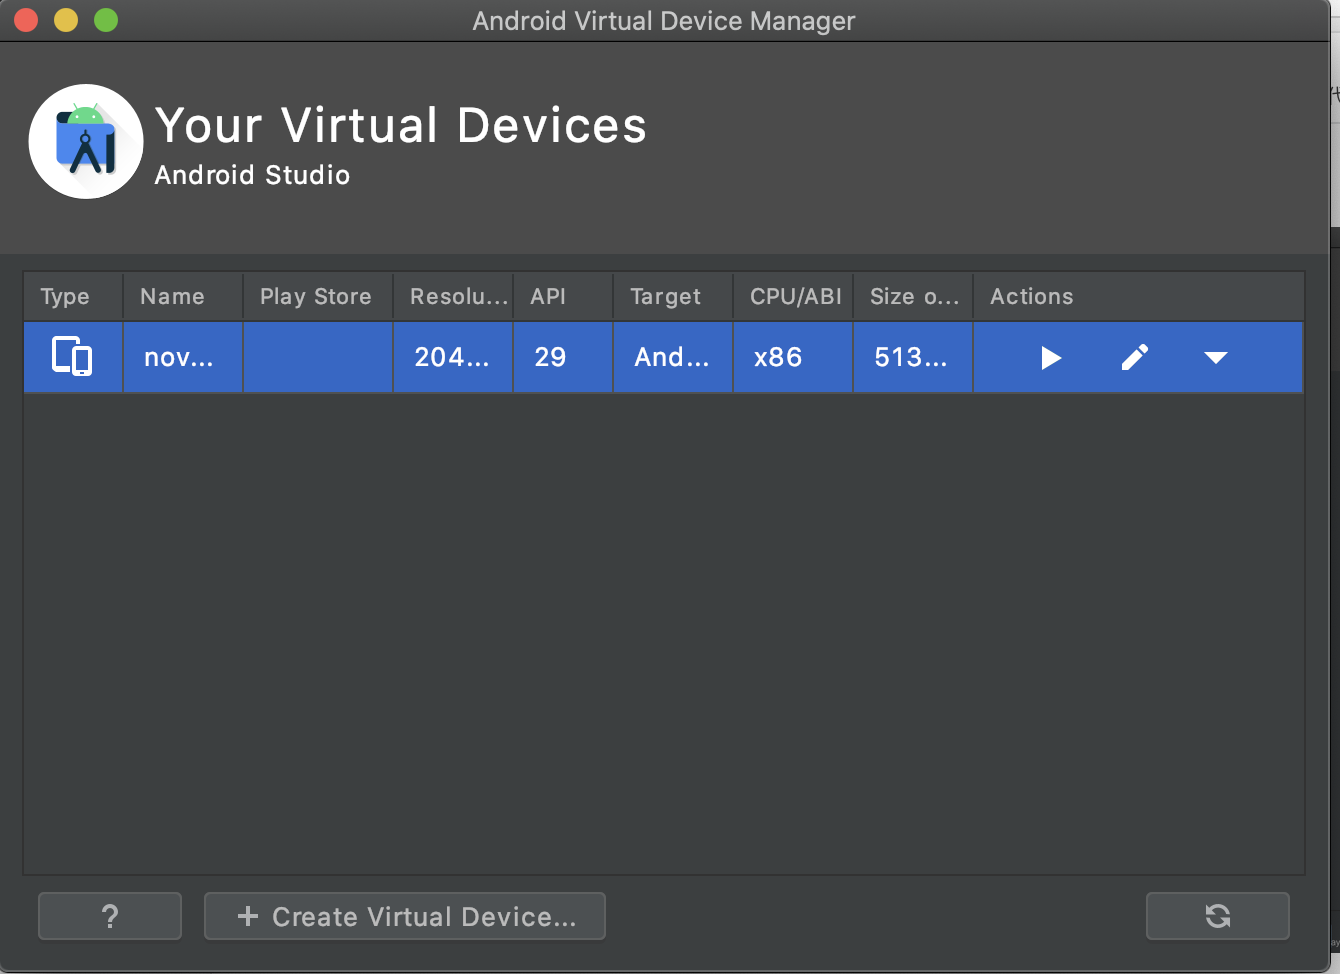Click the phone/tablet device type icon
This screenshot has width=1340, height=974.
click(x=72, y=357)
